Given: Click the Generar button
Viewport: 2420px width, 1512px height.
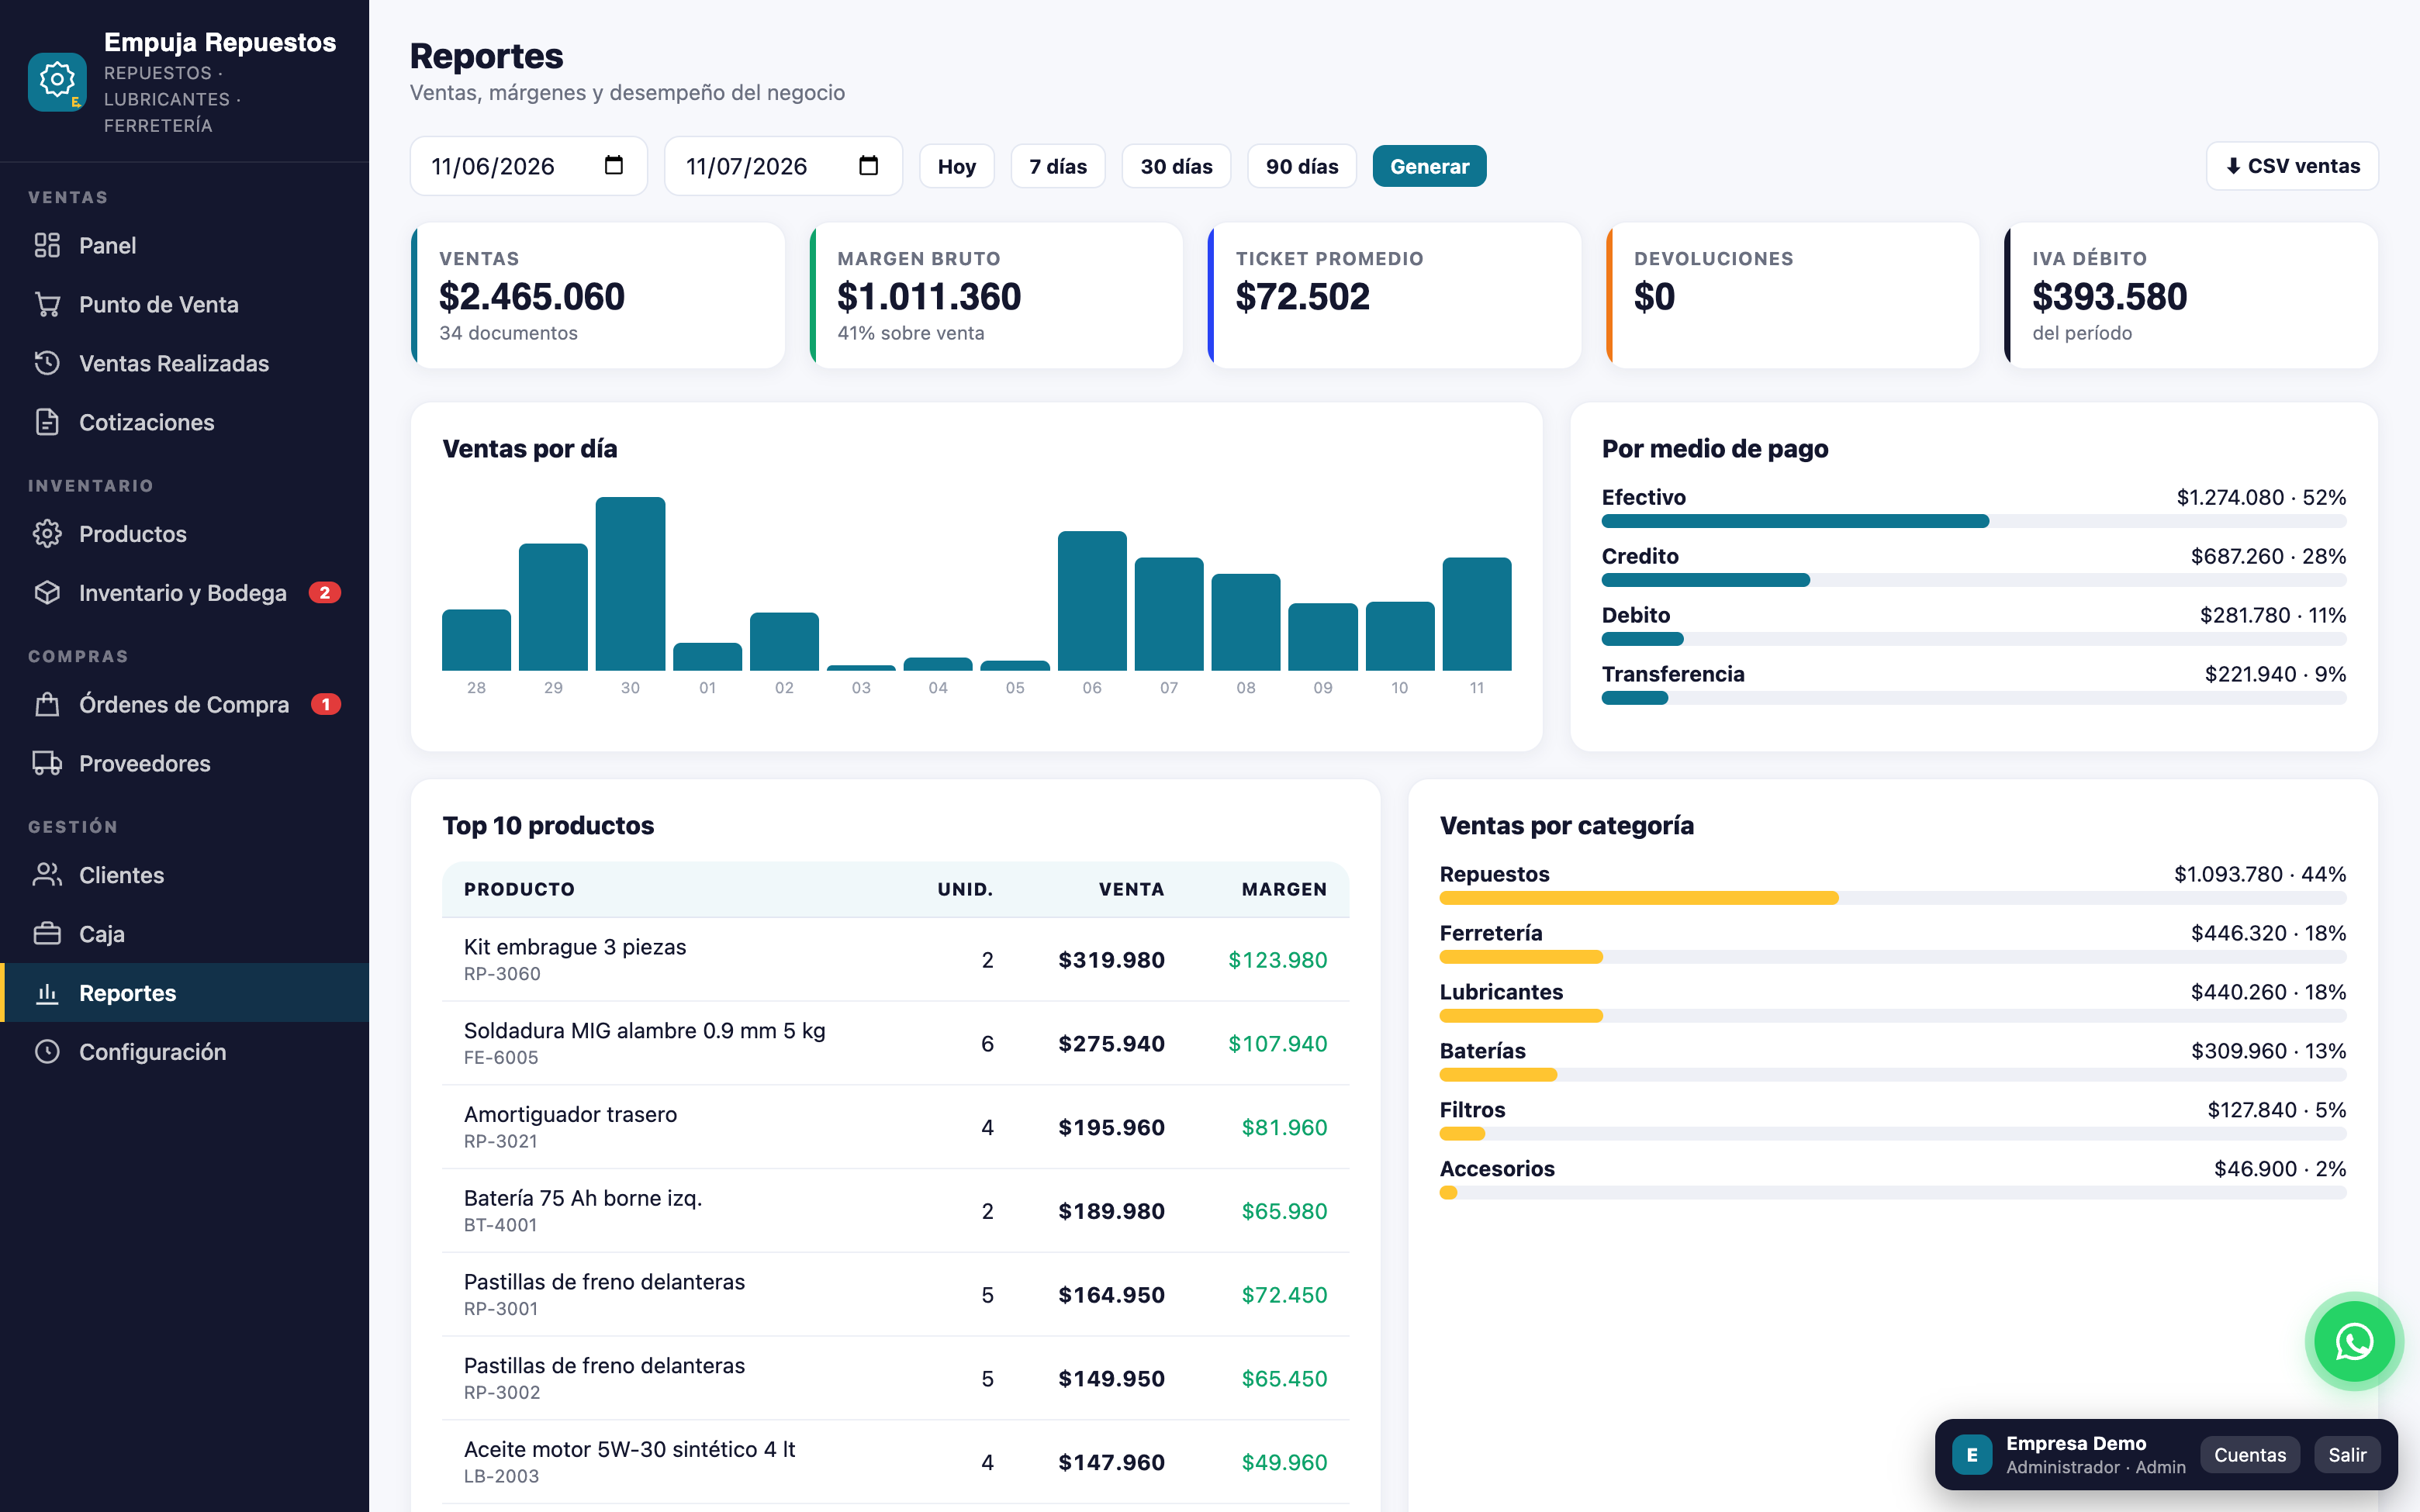Looking at the screenshot, I should pyautogui.click(x=1429, y=166).
